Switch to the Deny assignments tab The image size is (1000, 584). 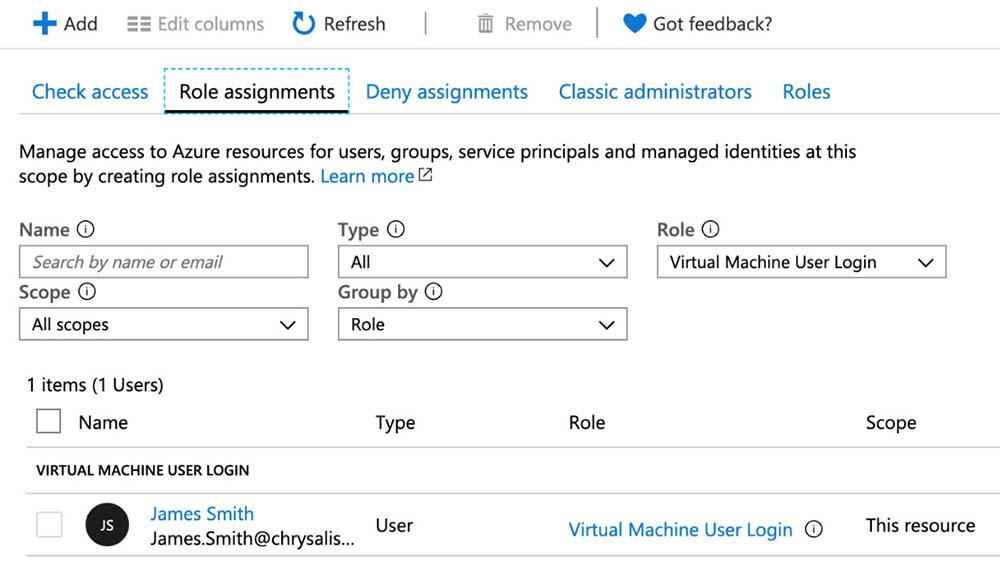click(x=446, y=92)
